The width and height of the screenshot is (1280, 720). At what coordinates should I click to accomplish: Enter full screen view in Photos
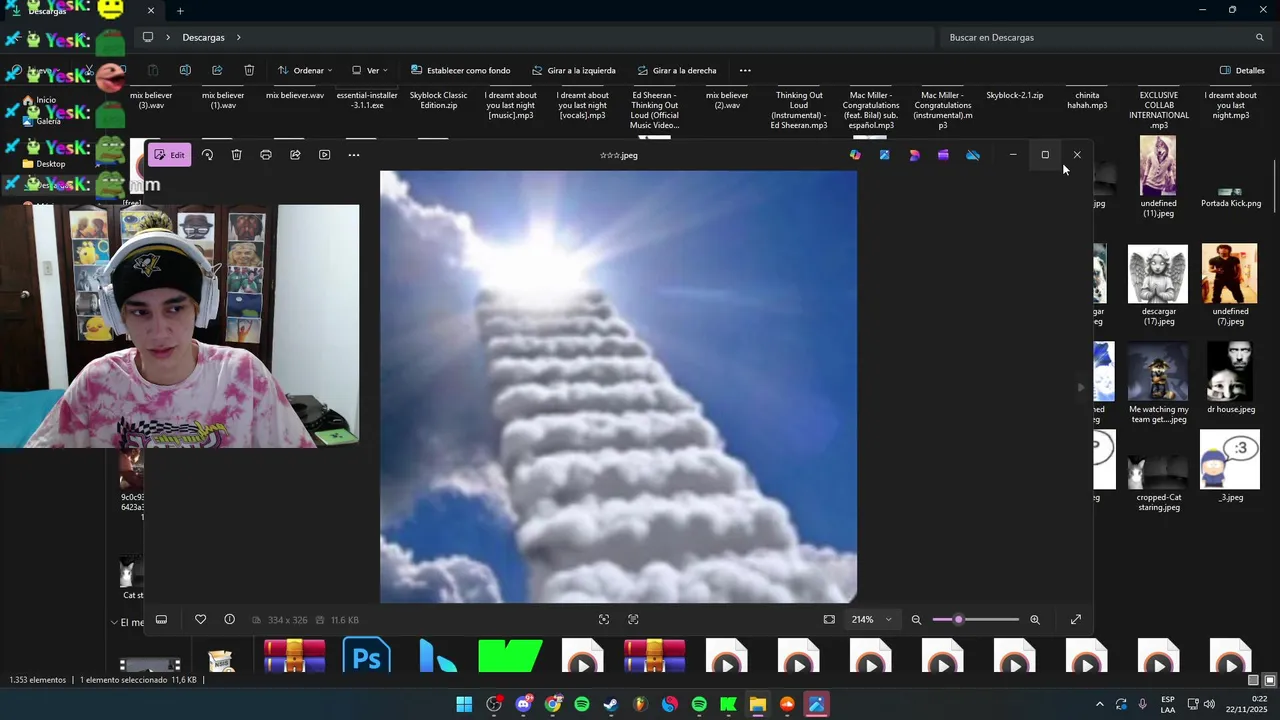1076,619
